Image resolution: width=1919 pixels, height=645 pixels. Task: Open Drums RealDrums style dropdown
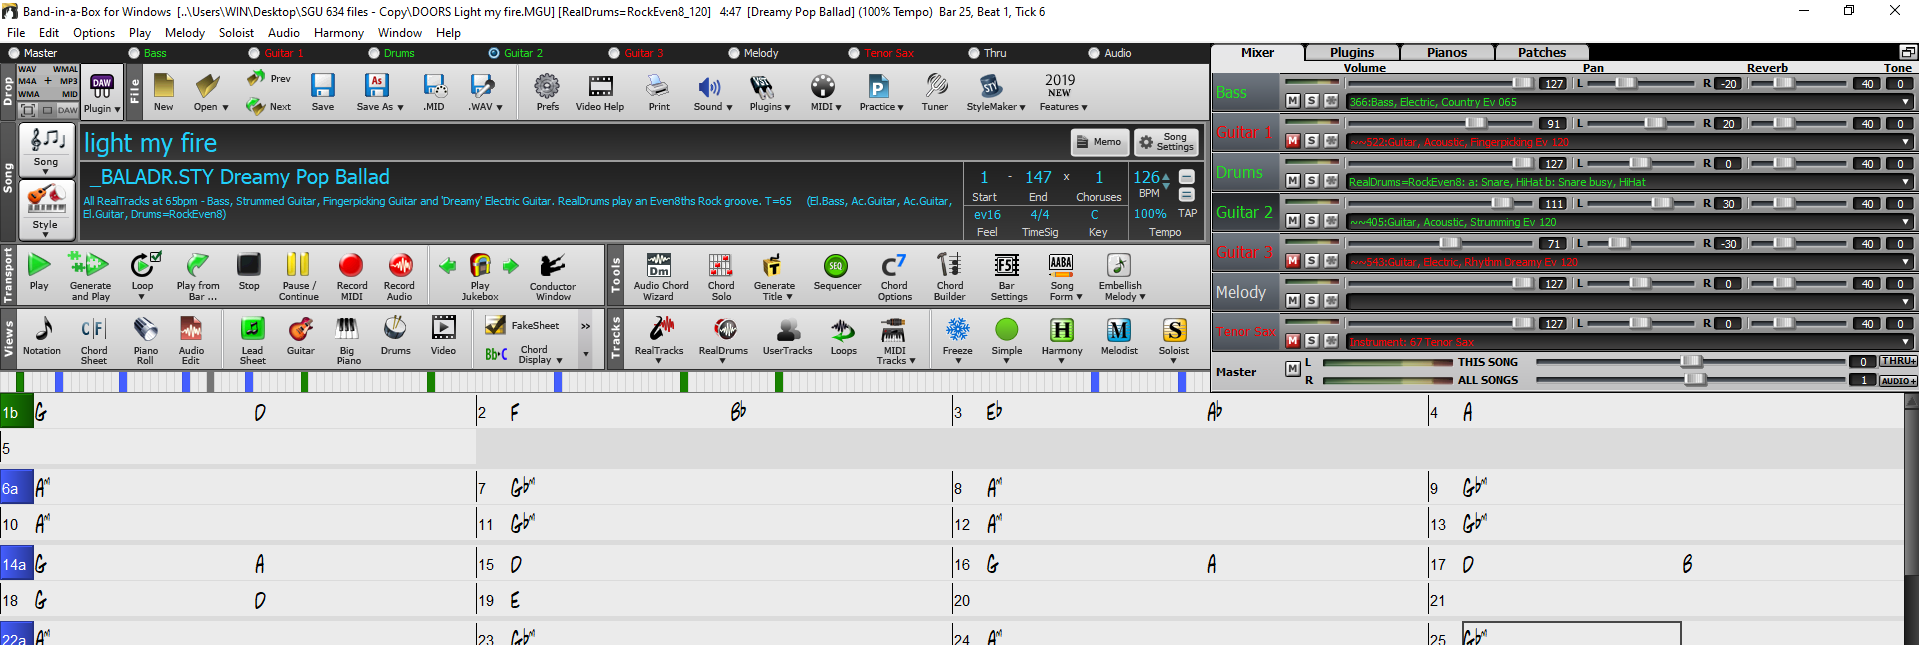(x=1905, y=182)
